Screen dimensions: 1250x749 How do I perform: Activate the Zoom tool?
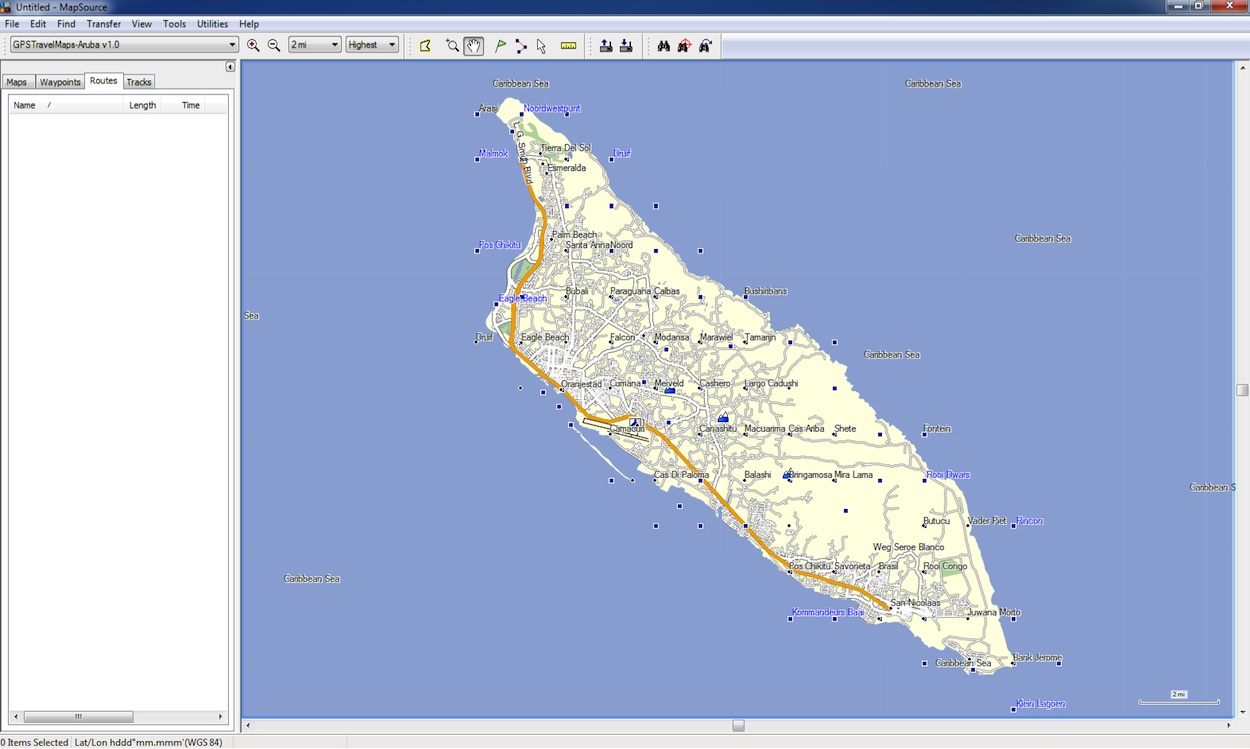click(452, 45)
